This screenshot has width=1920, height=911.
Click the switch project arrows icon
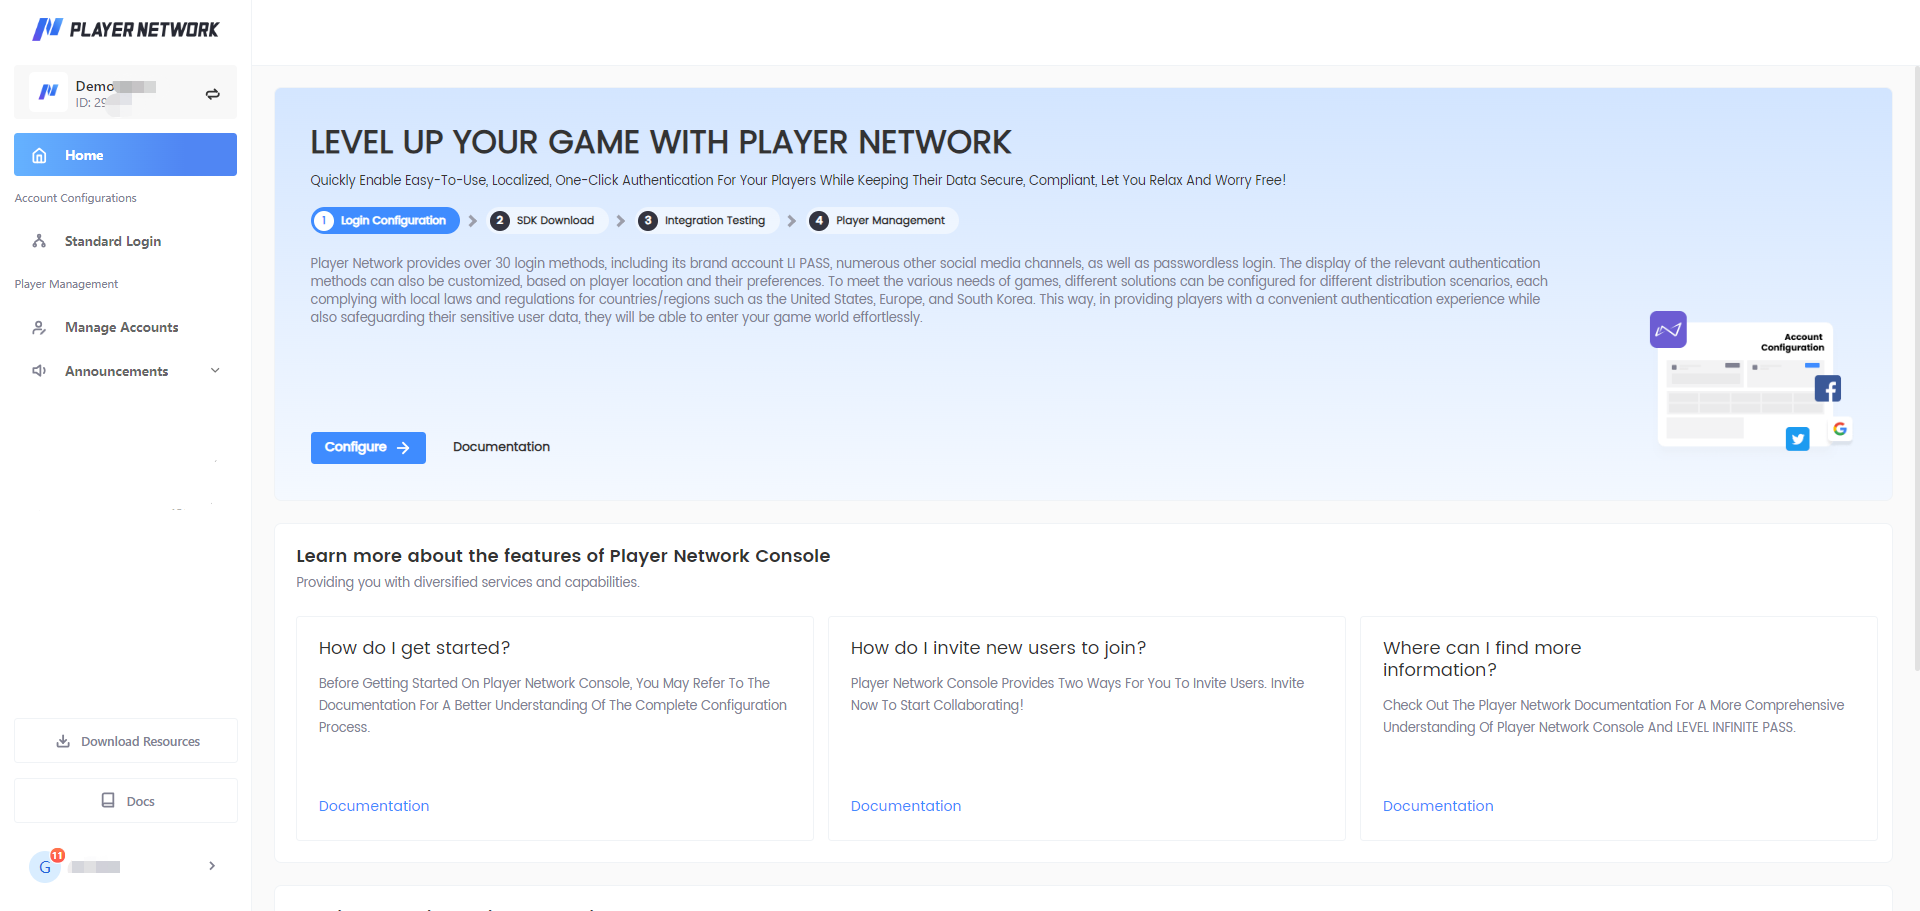pyautogui.click(x=212, y=94)
